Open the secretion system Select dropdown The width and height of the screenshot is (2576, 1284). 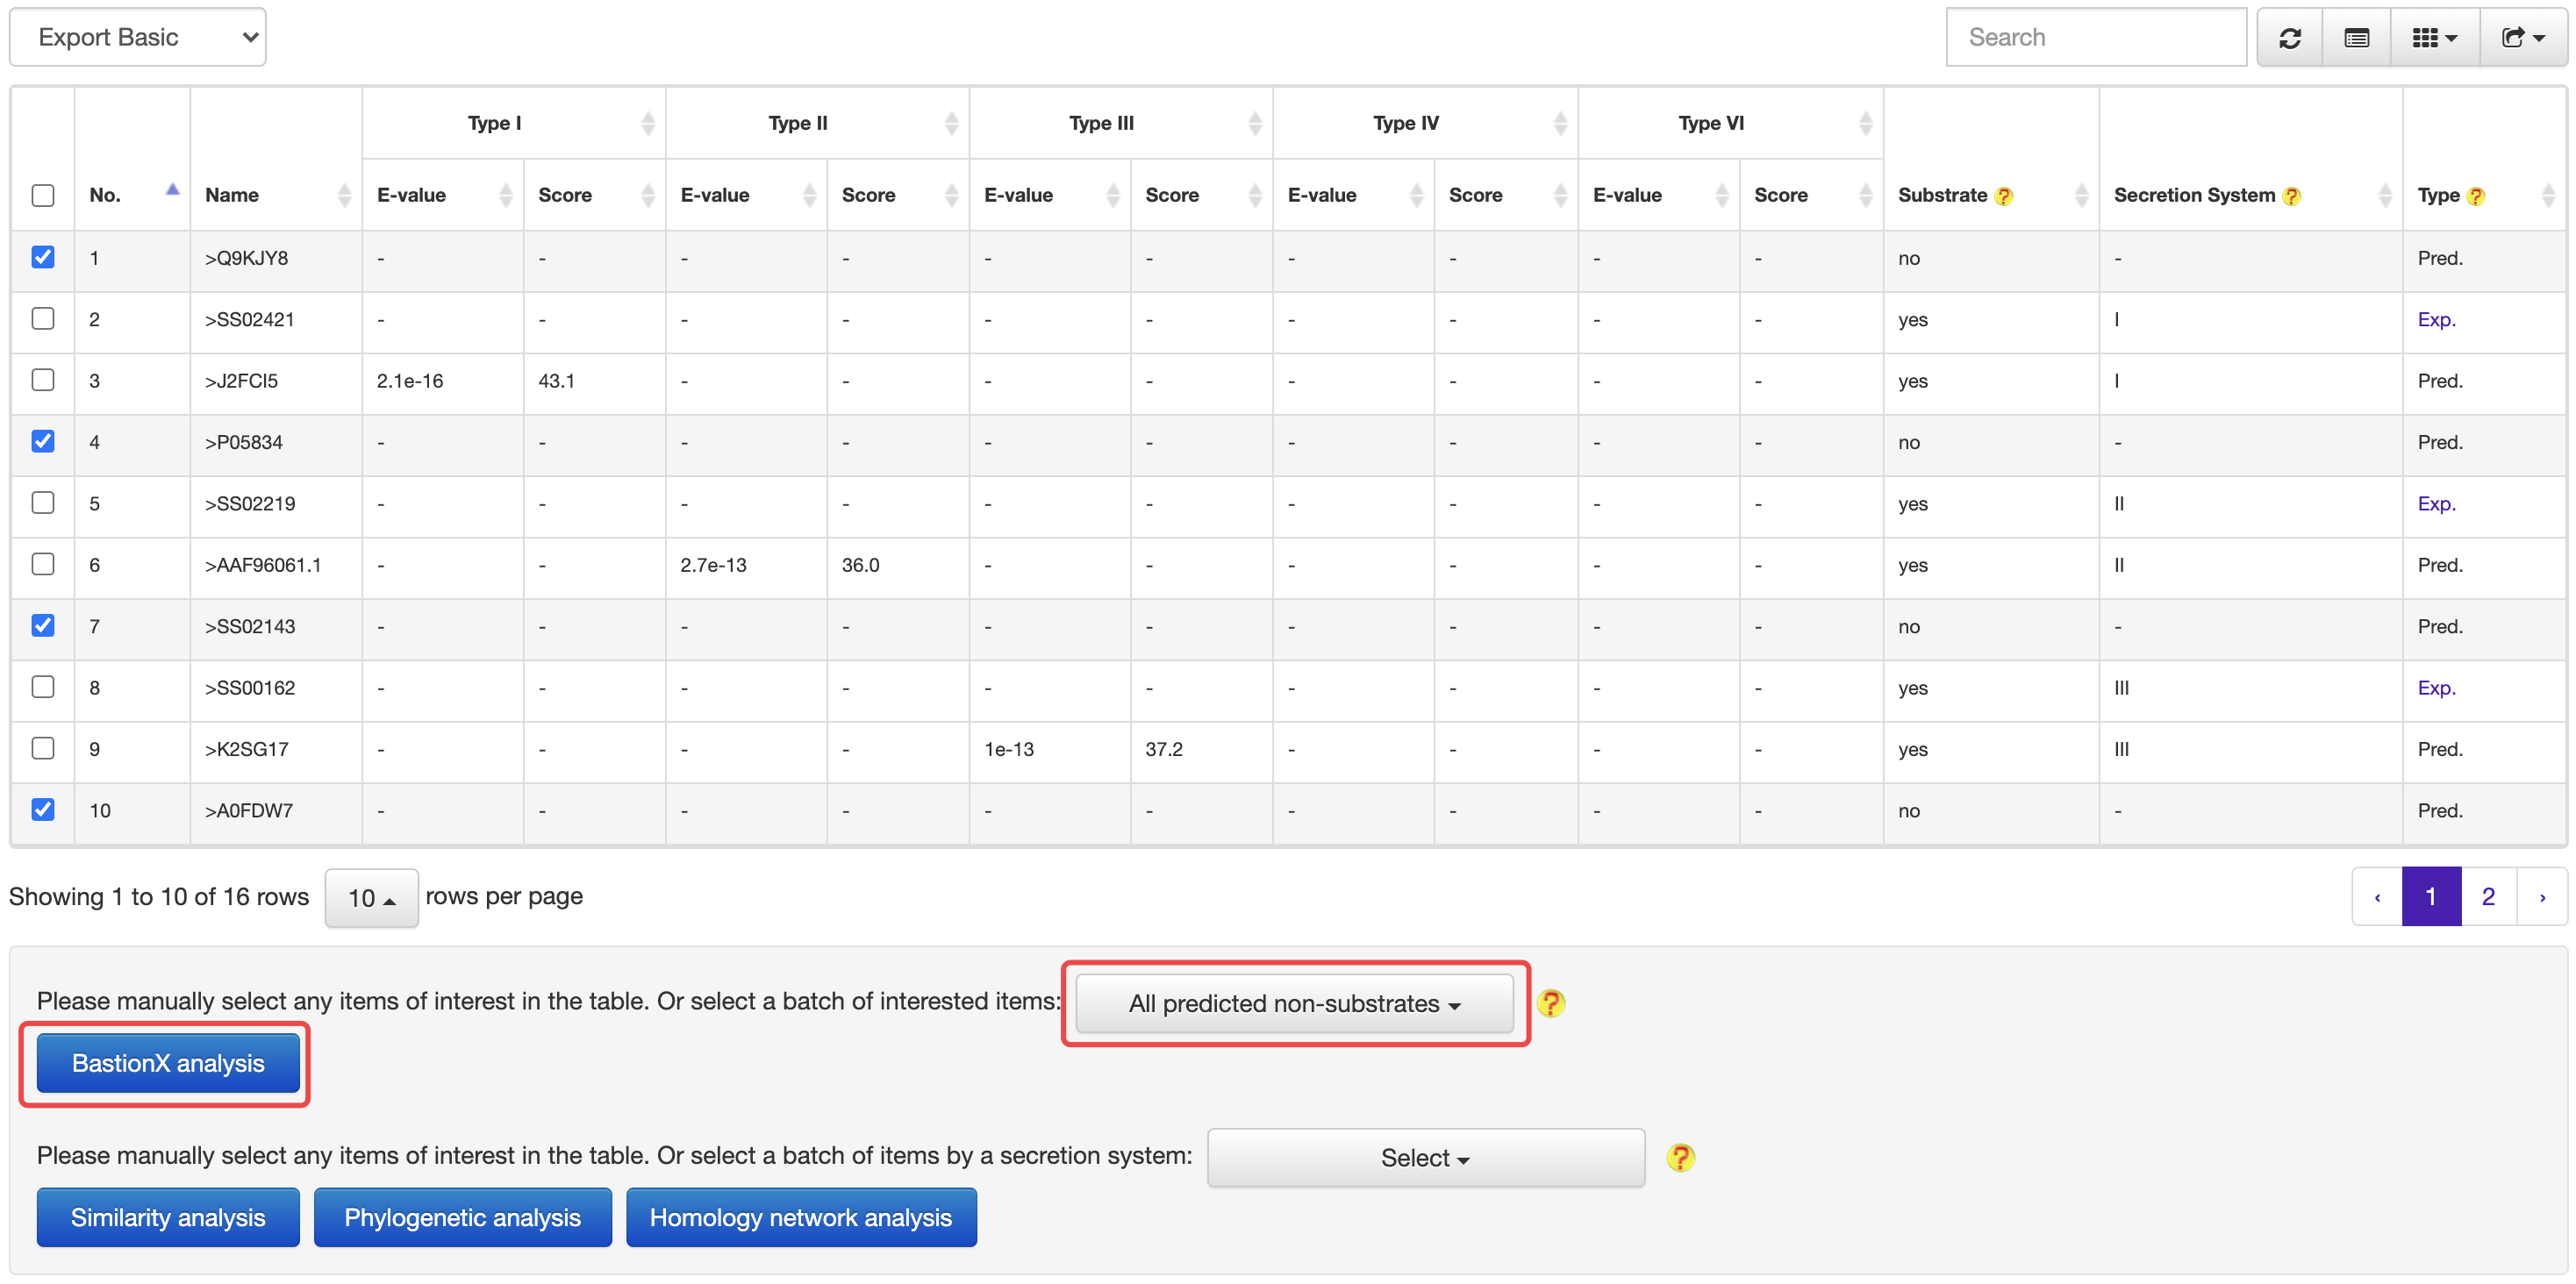[1425, 1157]
